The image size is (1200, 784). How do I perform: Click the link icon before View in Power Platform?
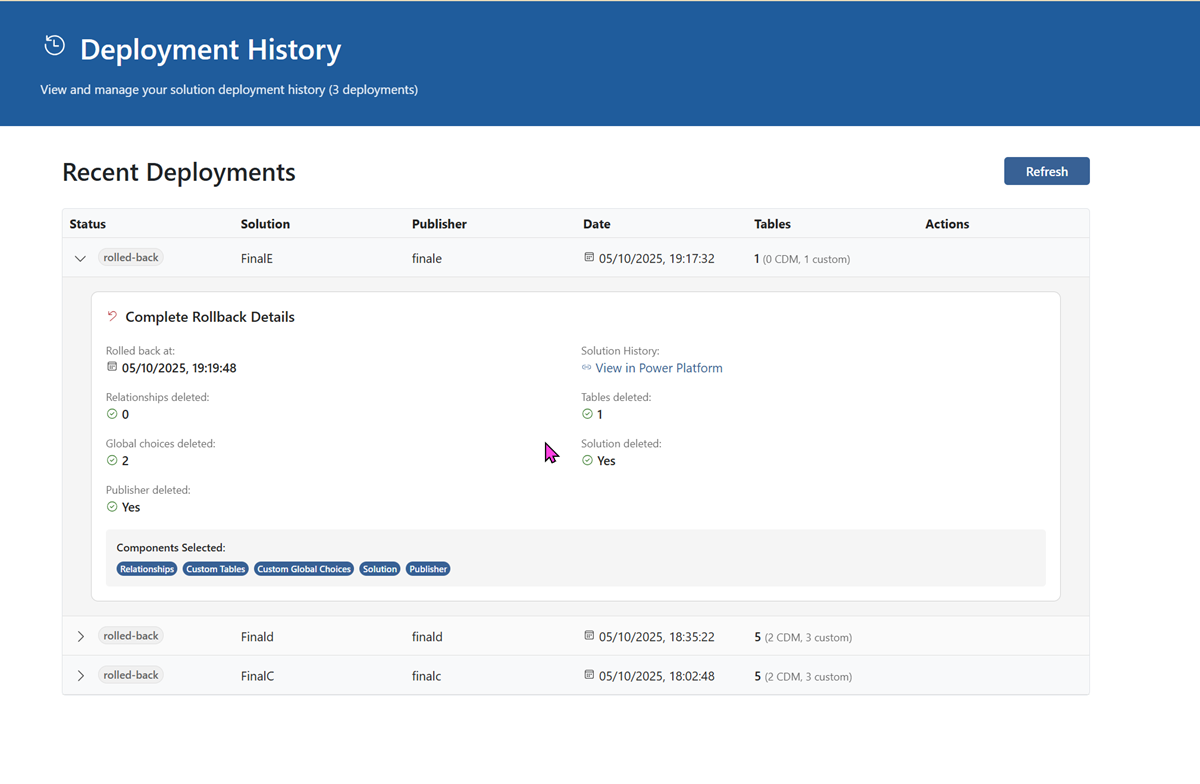587,368
